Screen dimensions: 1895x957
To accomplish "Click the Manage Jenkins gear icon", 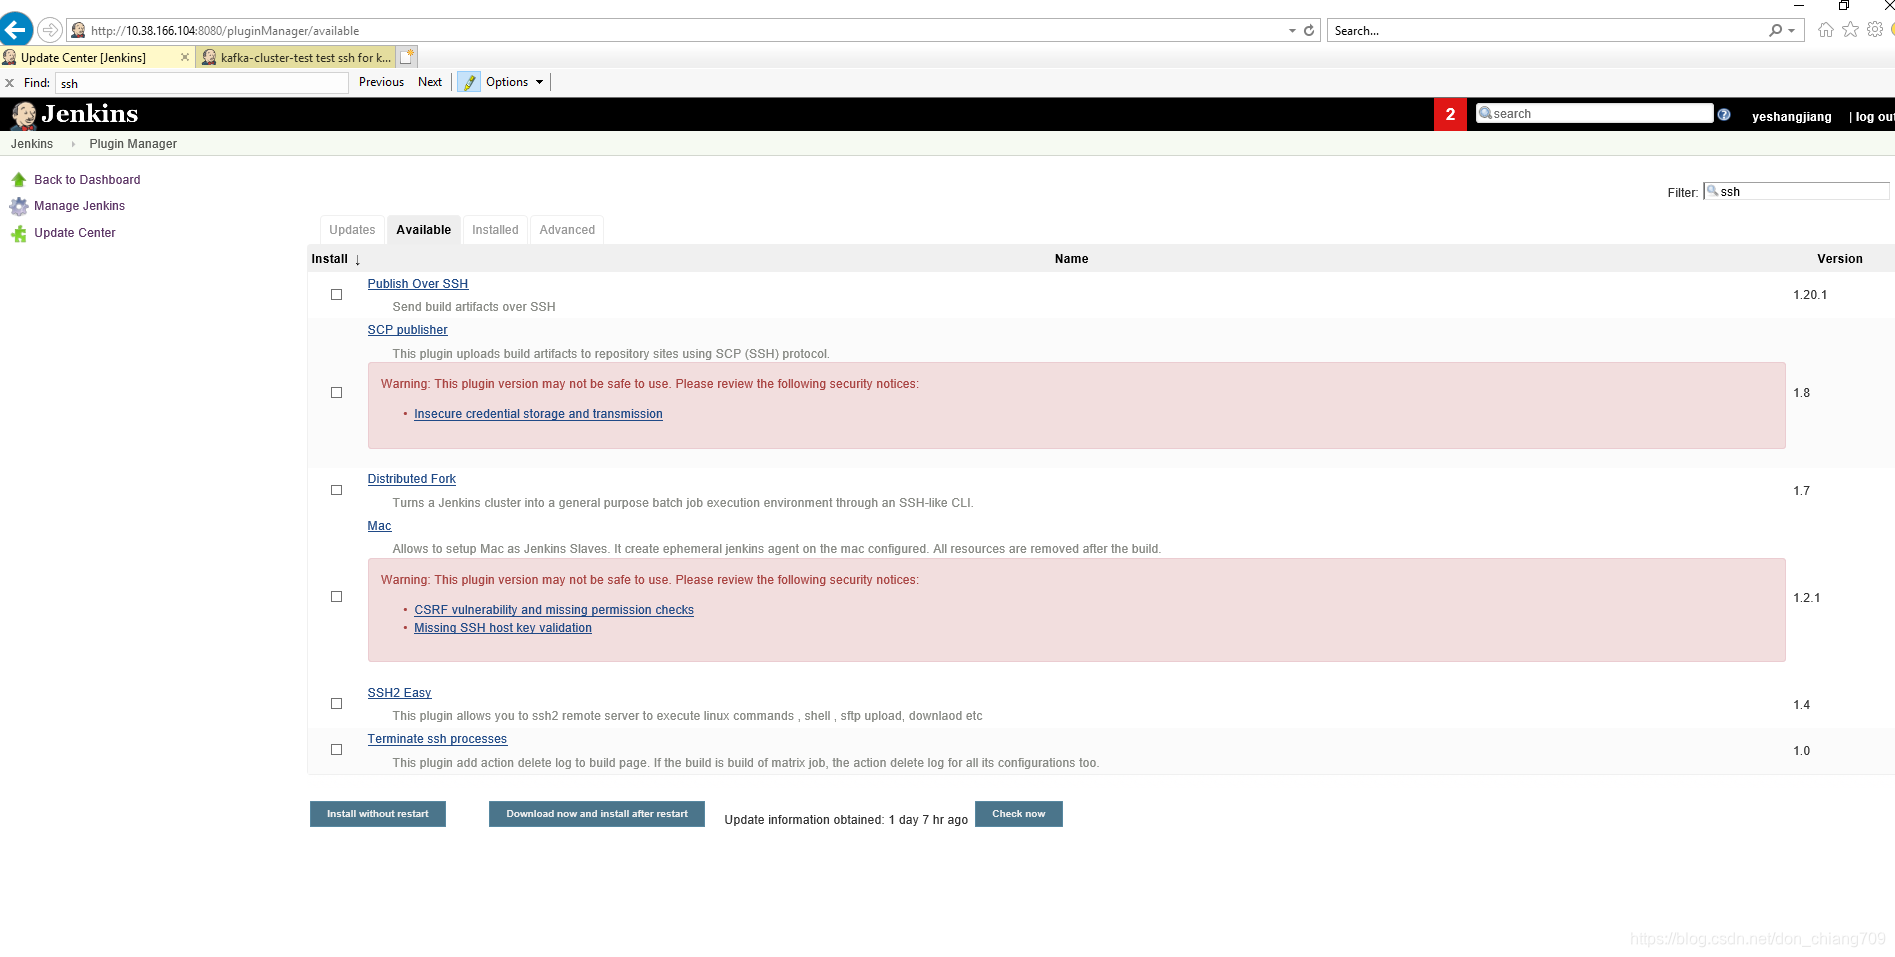I will (x=18, y=206).
